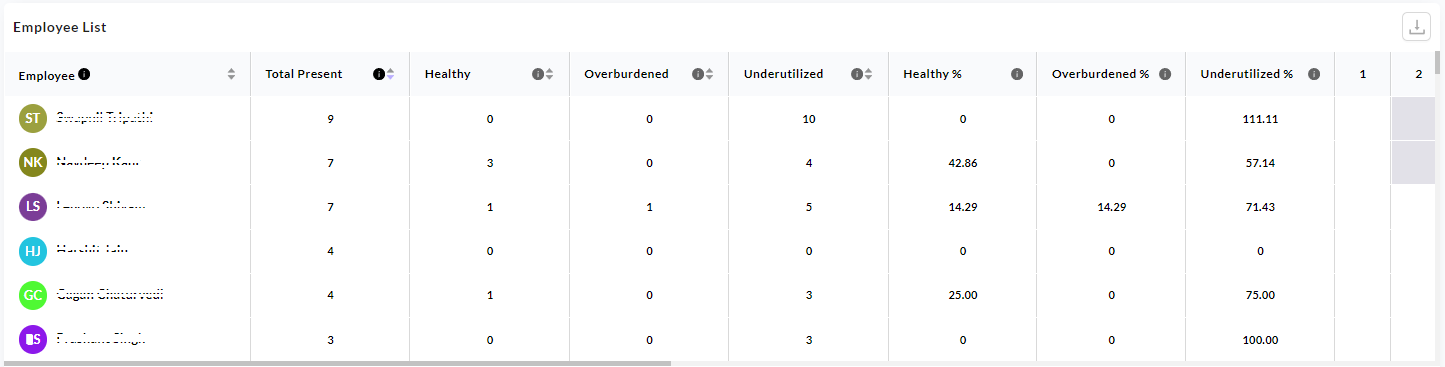Click the Healthy column info icon
The image size is (1445, 367).
[x=538, y=74]
